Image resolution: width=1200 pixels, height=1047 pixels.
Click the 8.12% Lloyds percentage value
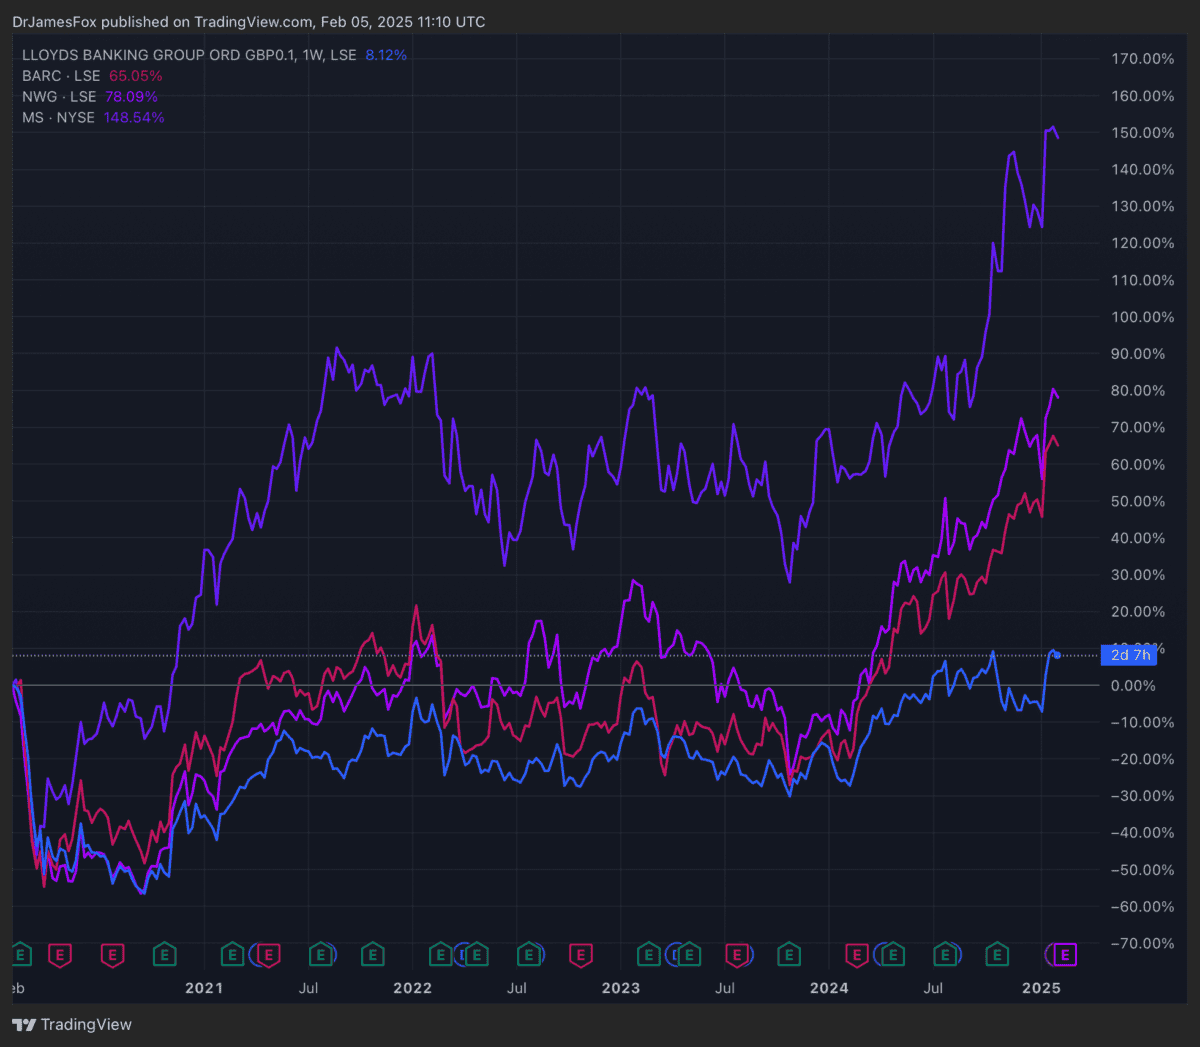click(x=386, y=55)
